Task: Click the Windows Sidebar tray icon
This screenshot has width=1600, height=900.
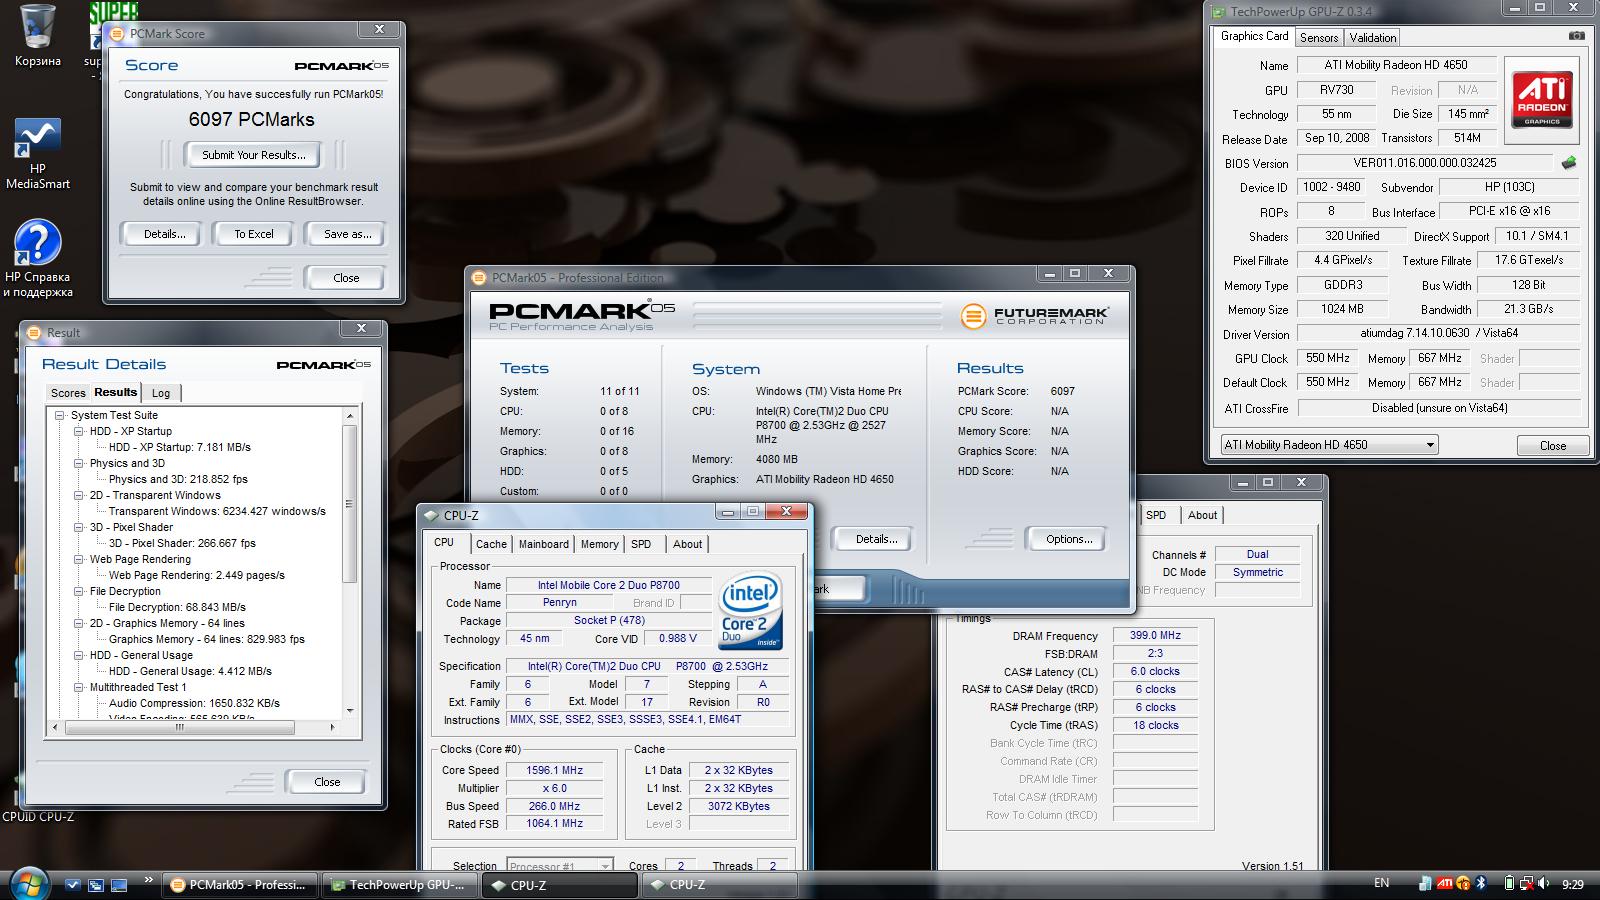Action: 1425,884
